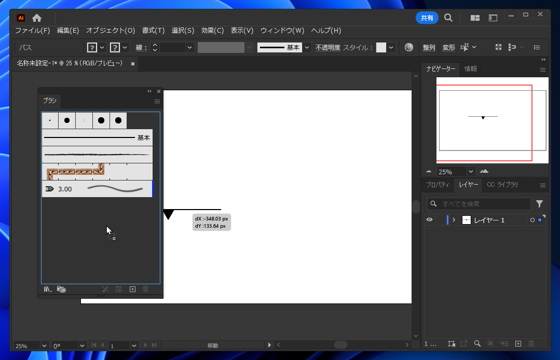Open the brush definition 基本 dropdown

coord(307,47)
